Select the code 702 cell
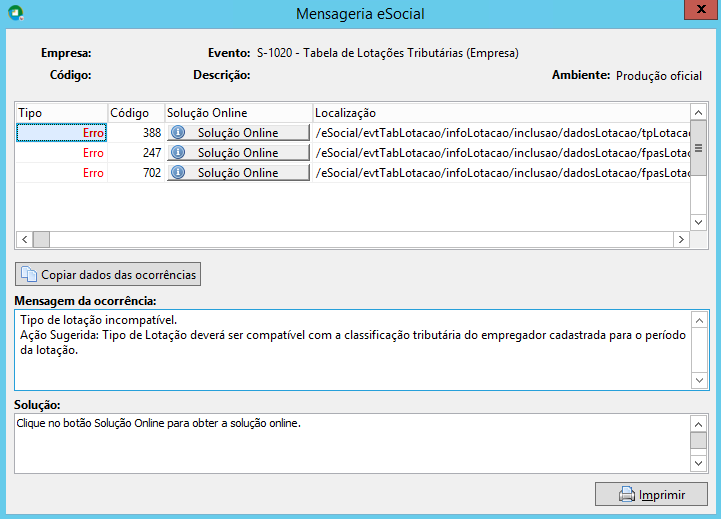 click(x=136, y=173)
